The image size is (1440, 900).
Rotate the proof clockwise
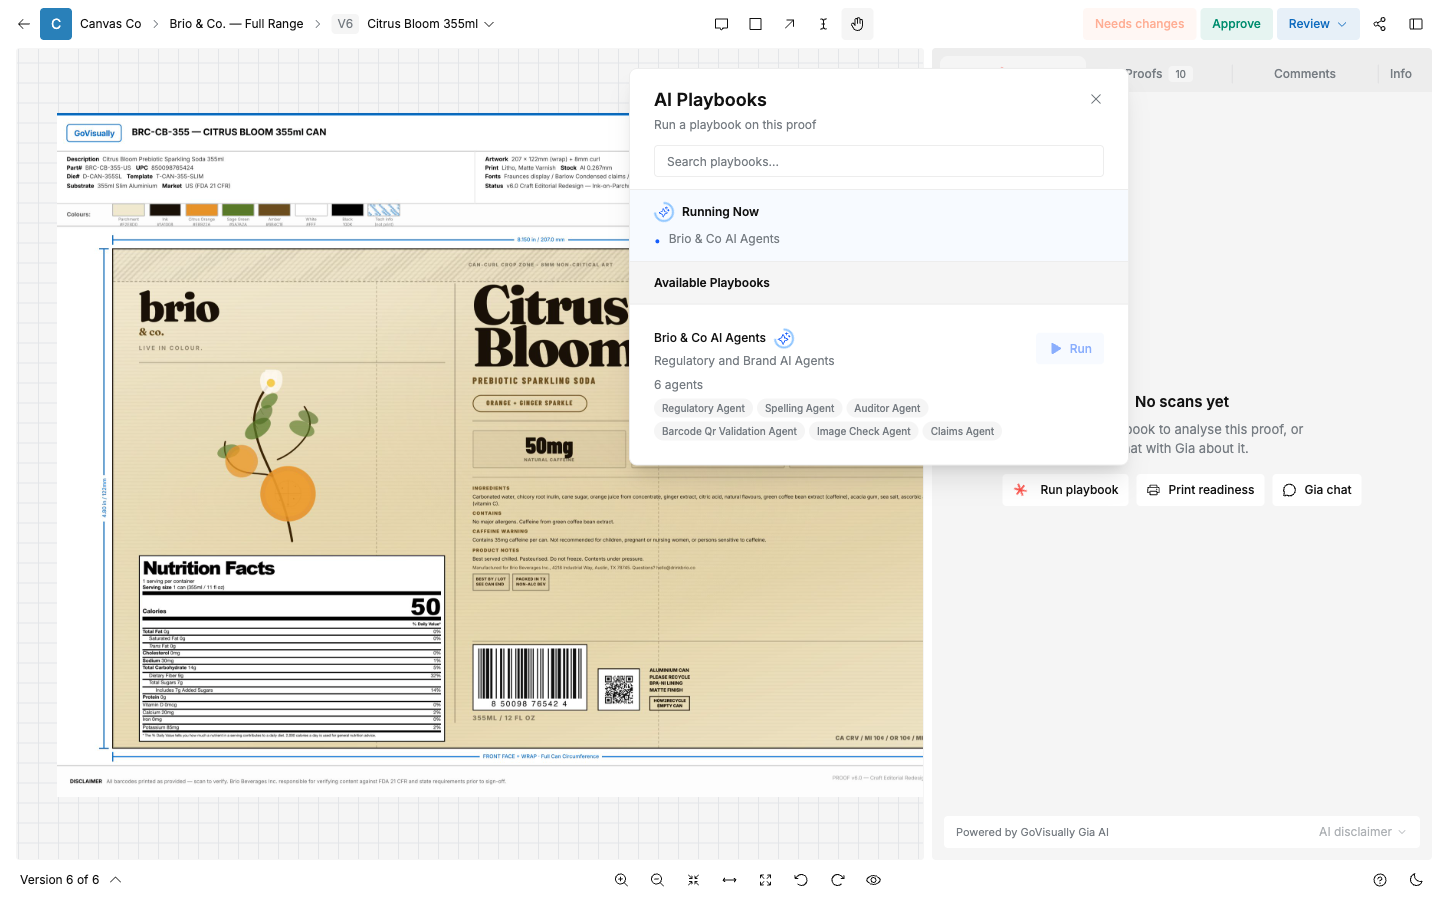click(837, 880)
